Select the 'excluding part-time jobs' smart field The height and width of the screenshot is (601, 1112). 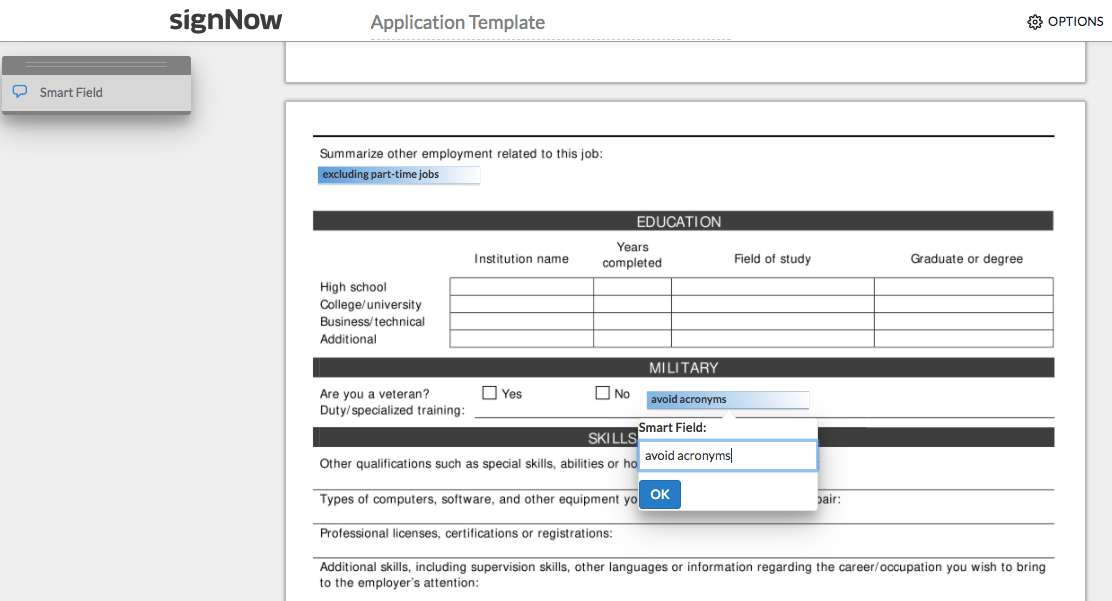point(399,175)
